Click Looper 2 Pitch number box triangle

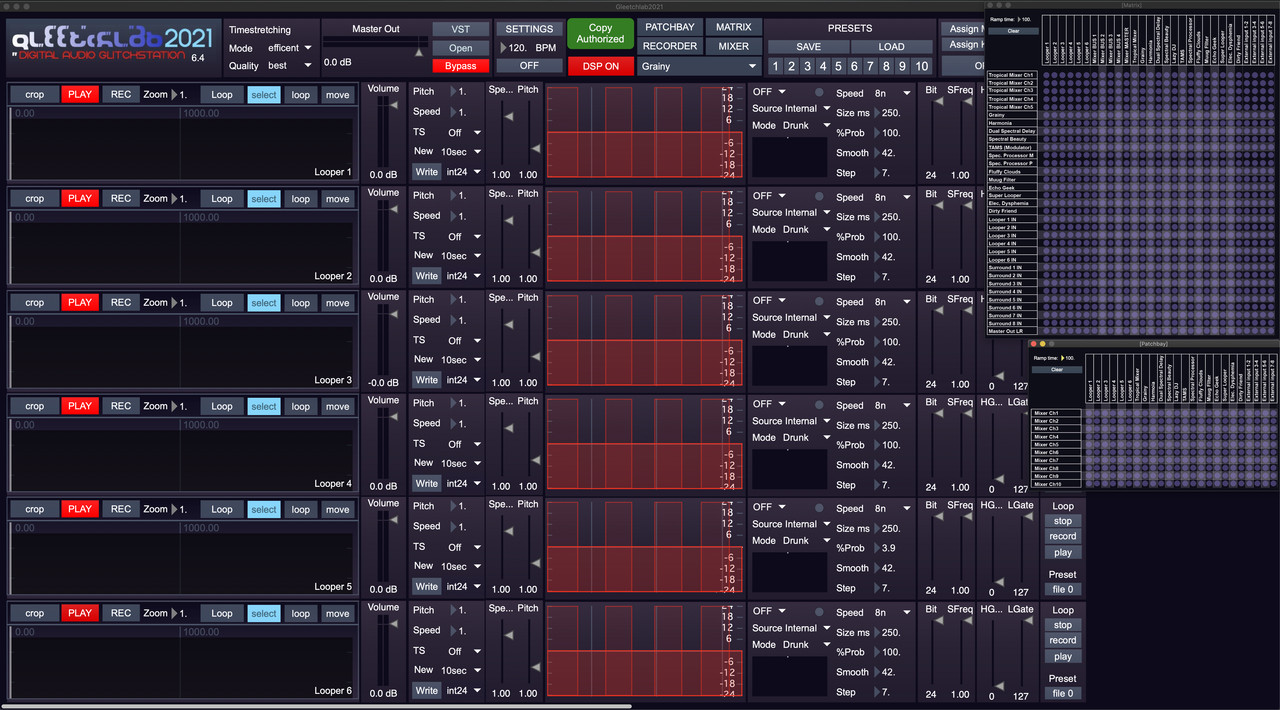tap(453, 195)
